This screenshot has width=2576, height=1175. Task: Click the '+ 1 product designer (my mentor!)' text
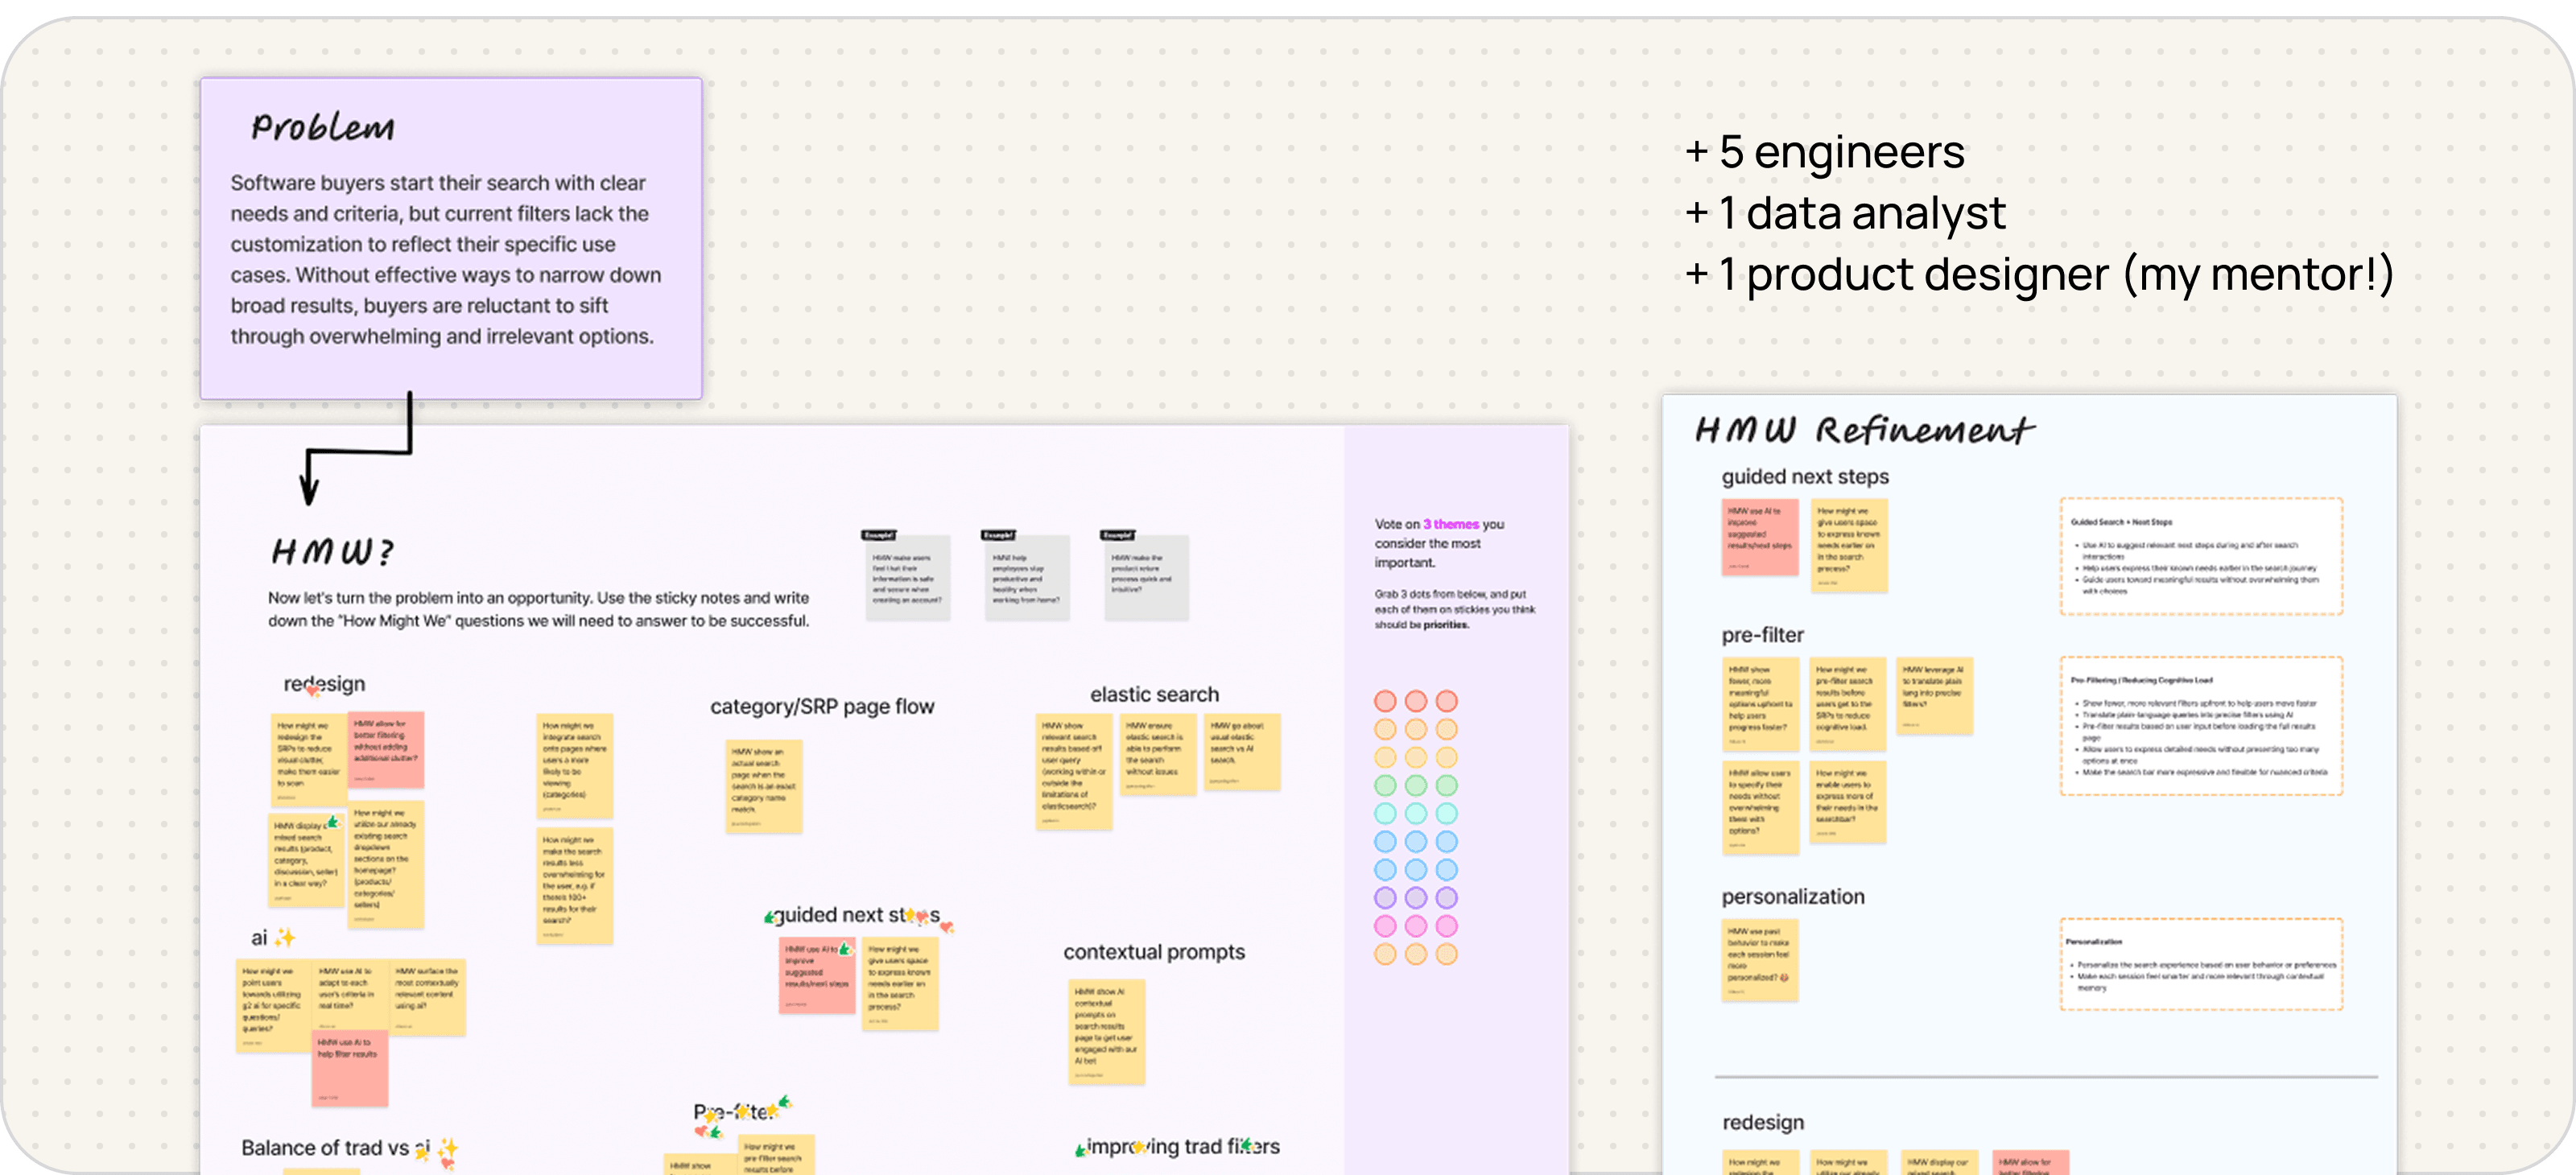tap(2039, 275)
